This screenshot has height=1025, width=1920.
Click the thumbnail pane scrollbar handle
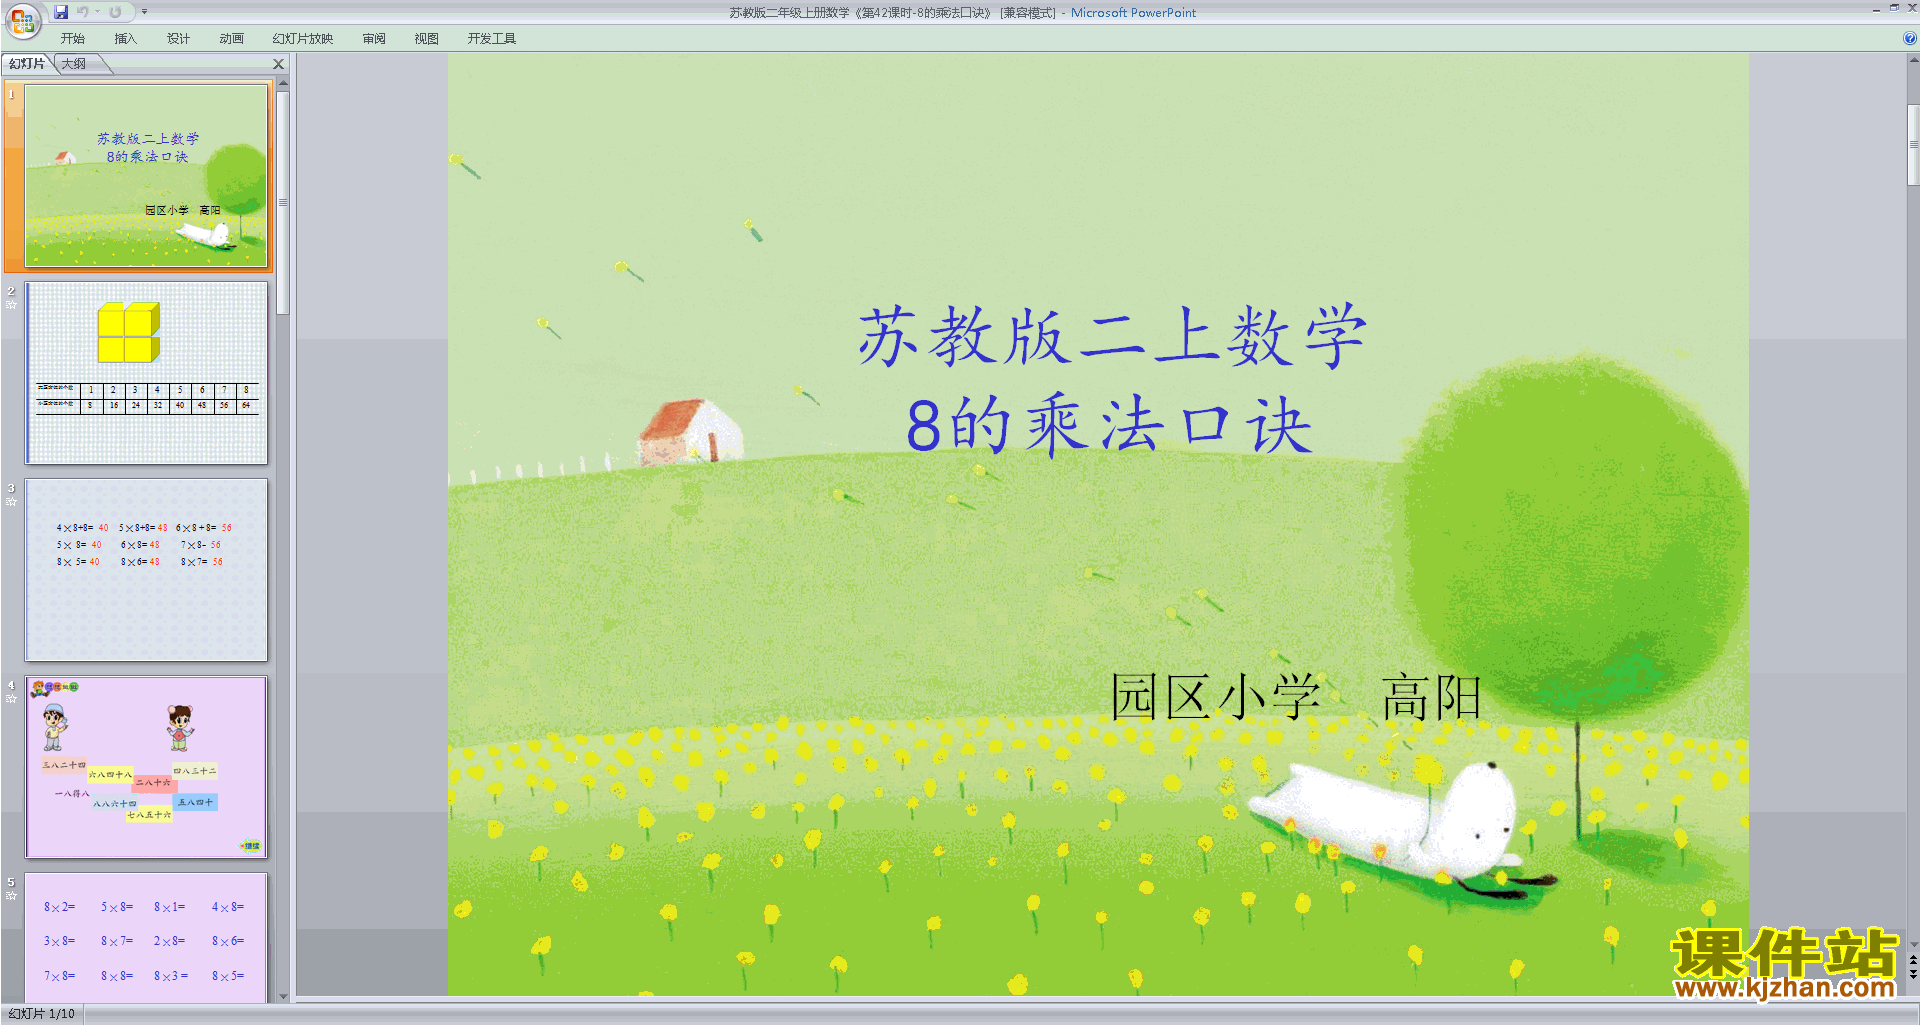point(283,203)
